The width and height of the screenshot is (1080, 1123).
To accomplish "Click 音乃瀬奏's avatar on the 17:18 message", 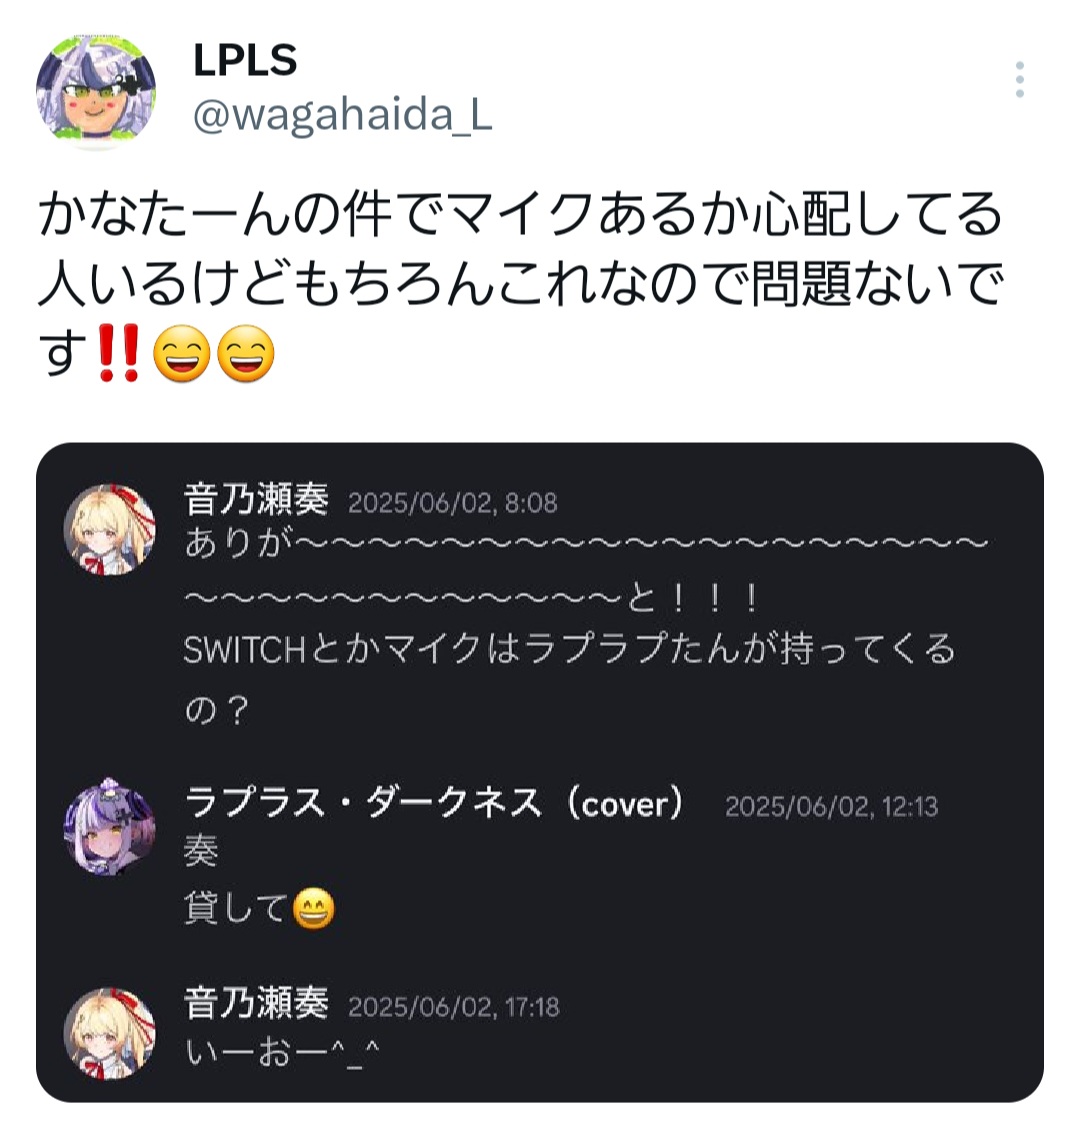I will pyautogui.click(x=110, y=1033).
